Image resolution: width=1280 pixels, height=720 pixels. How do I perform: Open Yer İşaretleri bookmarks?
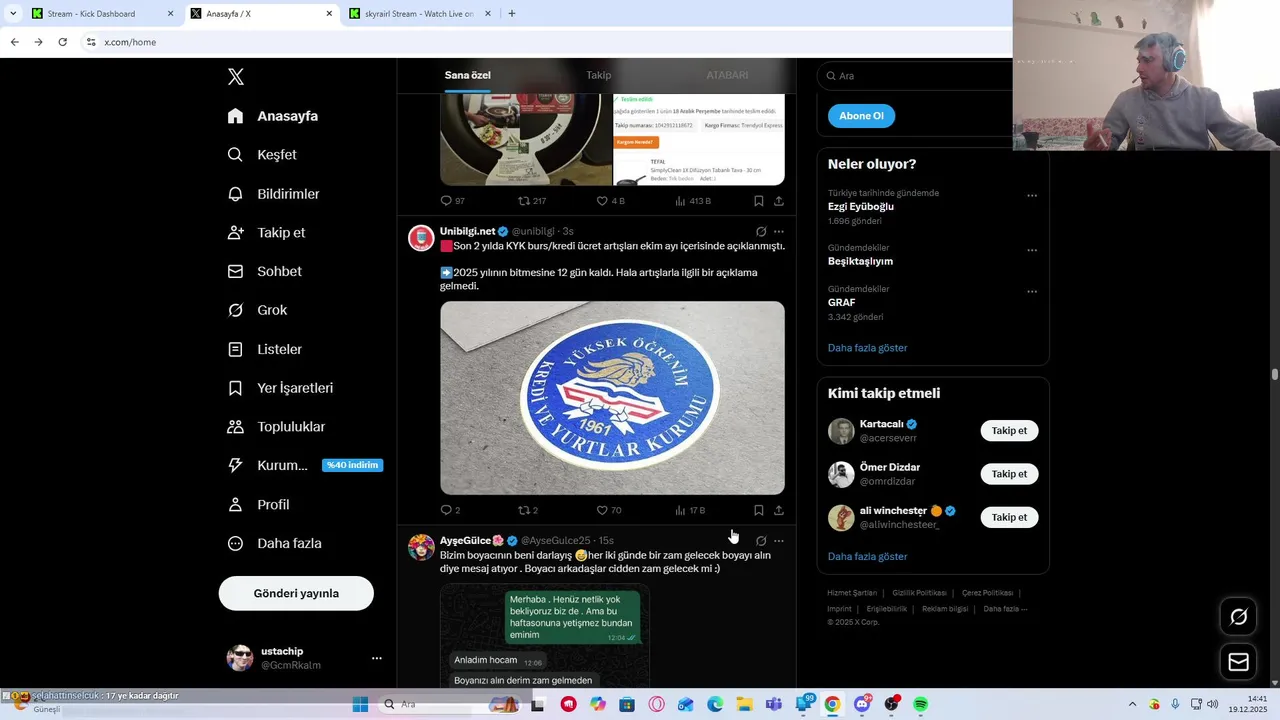point(280,388)
